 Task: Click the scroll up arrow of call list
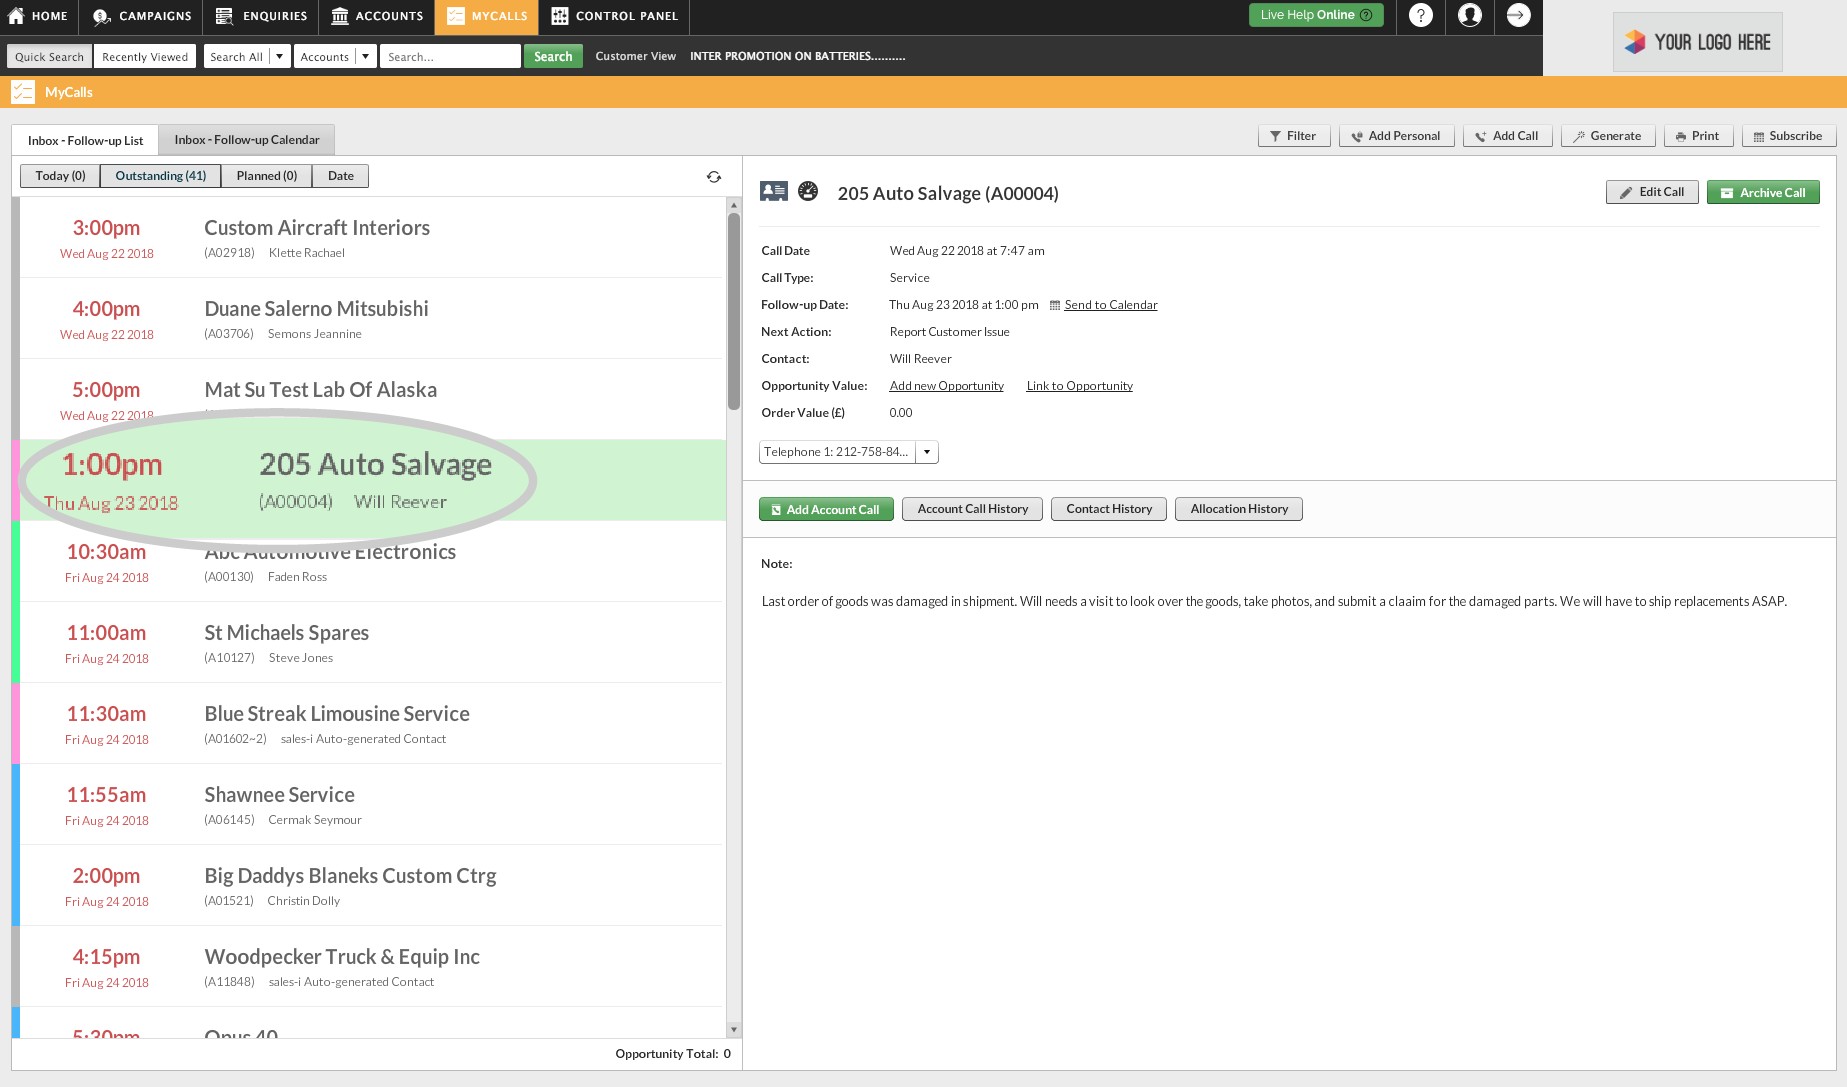pos(734,204)
